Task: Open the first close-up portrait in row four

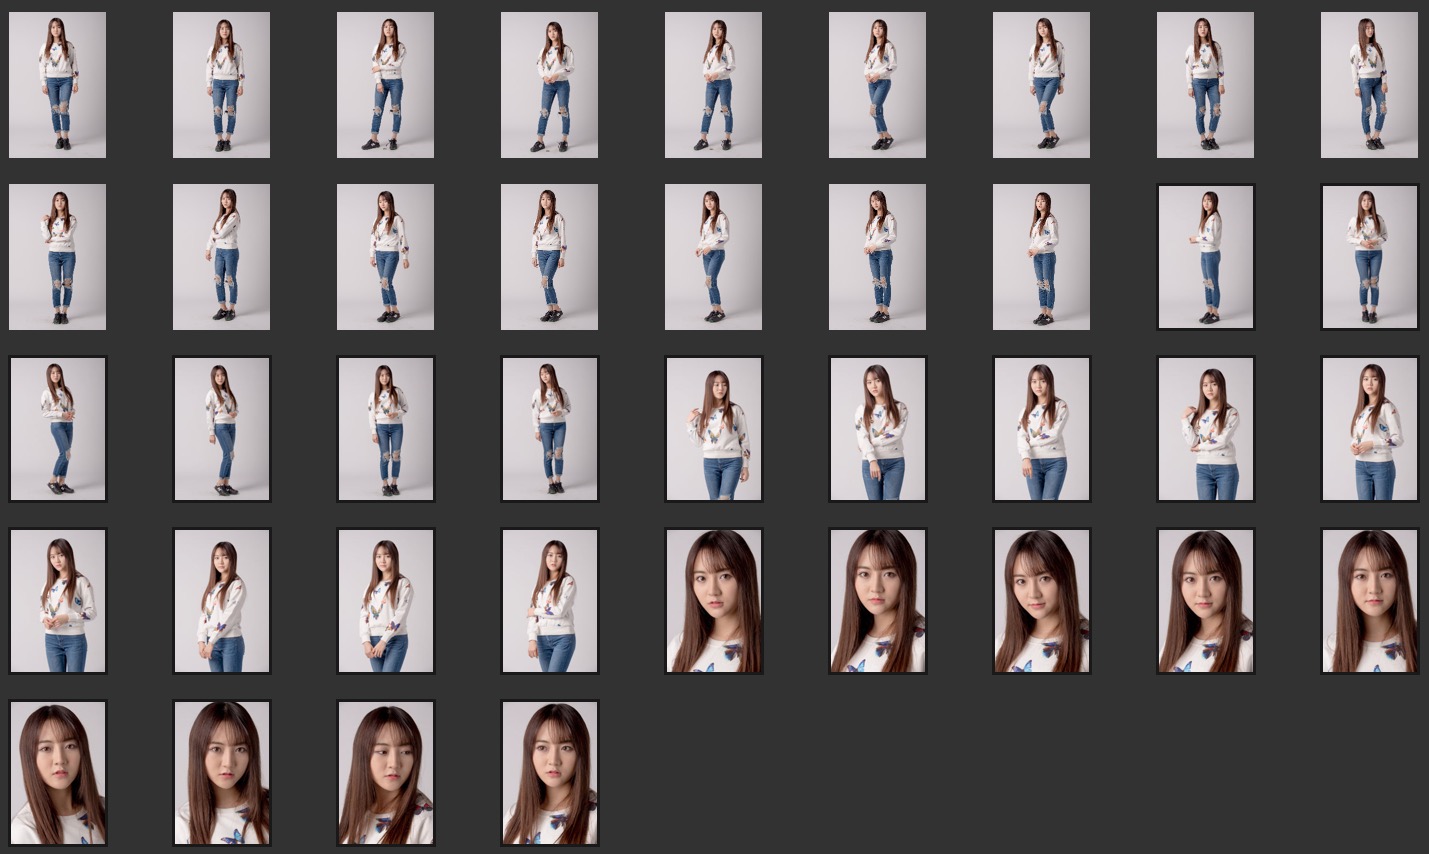Action: click(713, 601)
